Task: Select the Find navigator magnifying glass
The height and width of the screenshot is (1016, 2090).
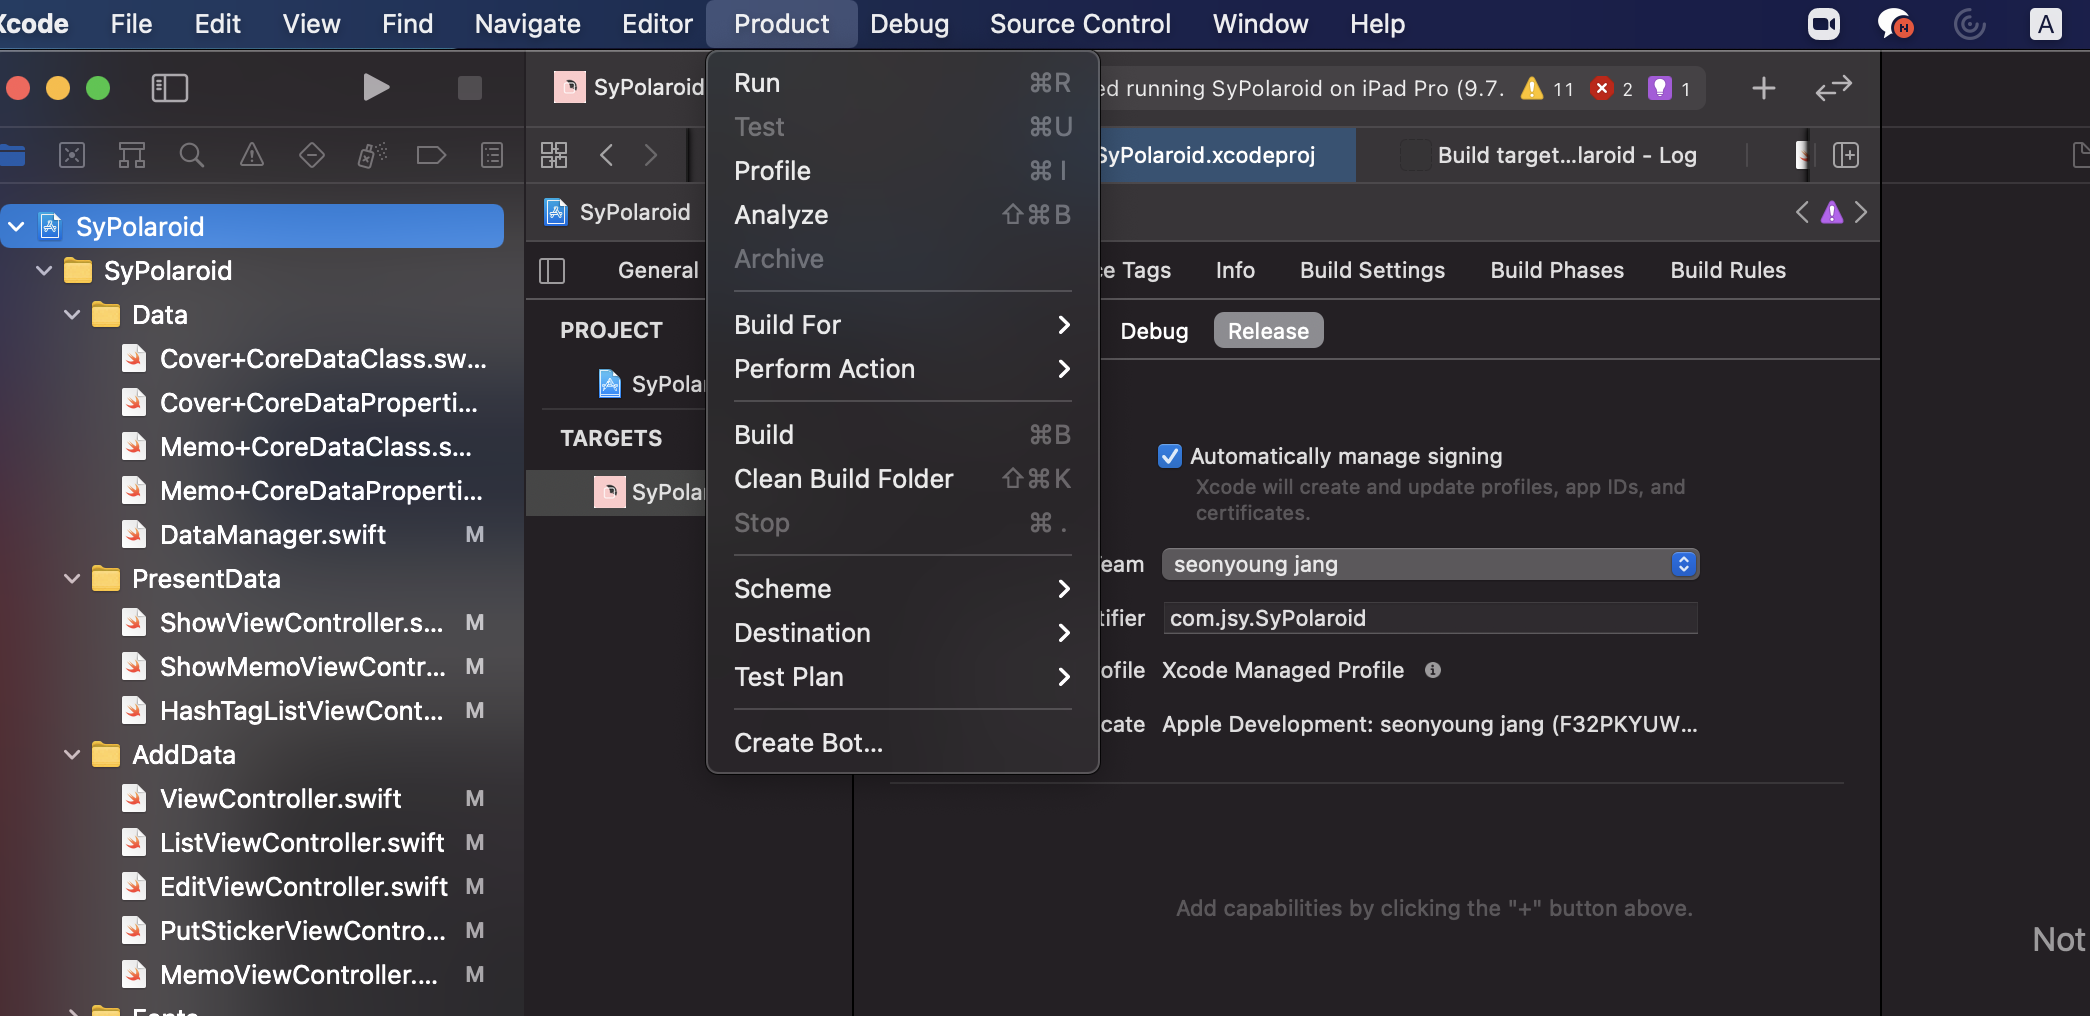Action: click(x=191, y=155)
